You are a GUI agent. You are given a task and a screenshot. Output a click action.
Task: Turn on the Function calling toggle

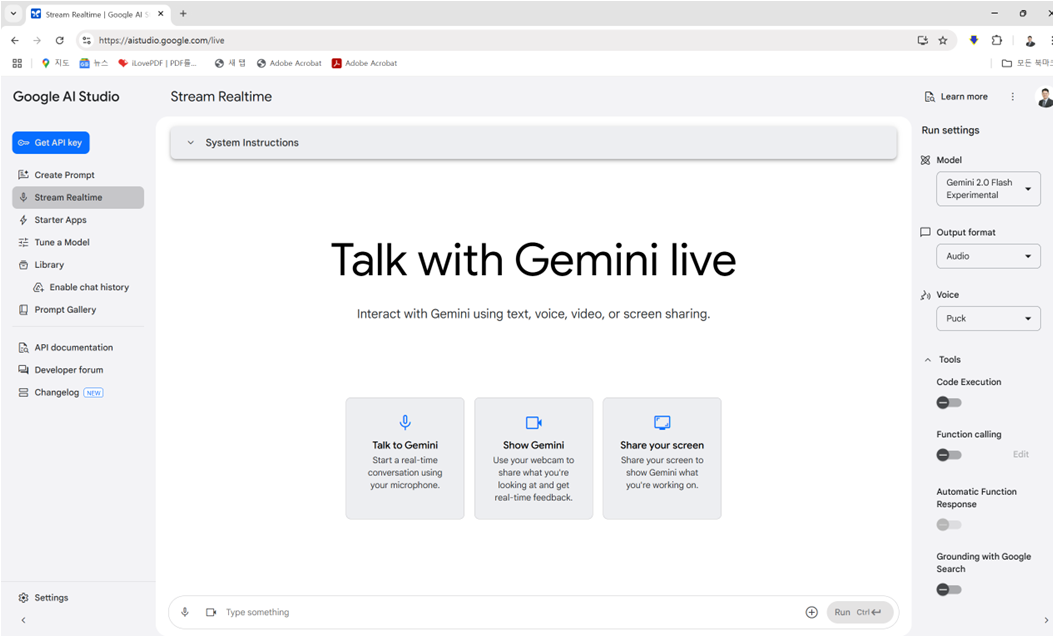948,455
